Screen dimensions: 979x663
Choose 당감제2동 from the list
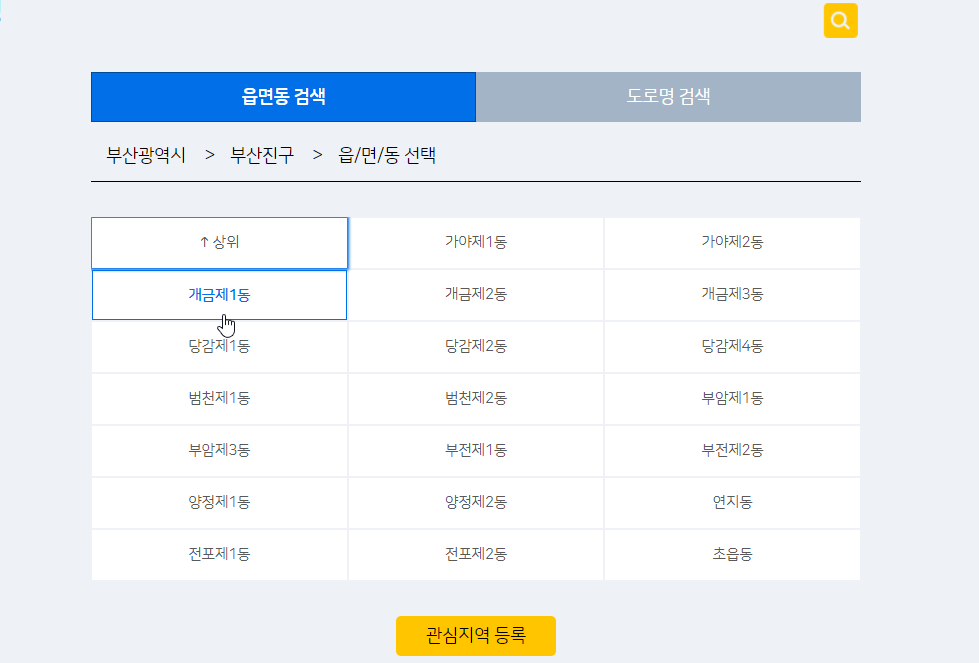click(476, 347)
